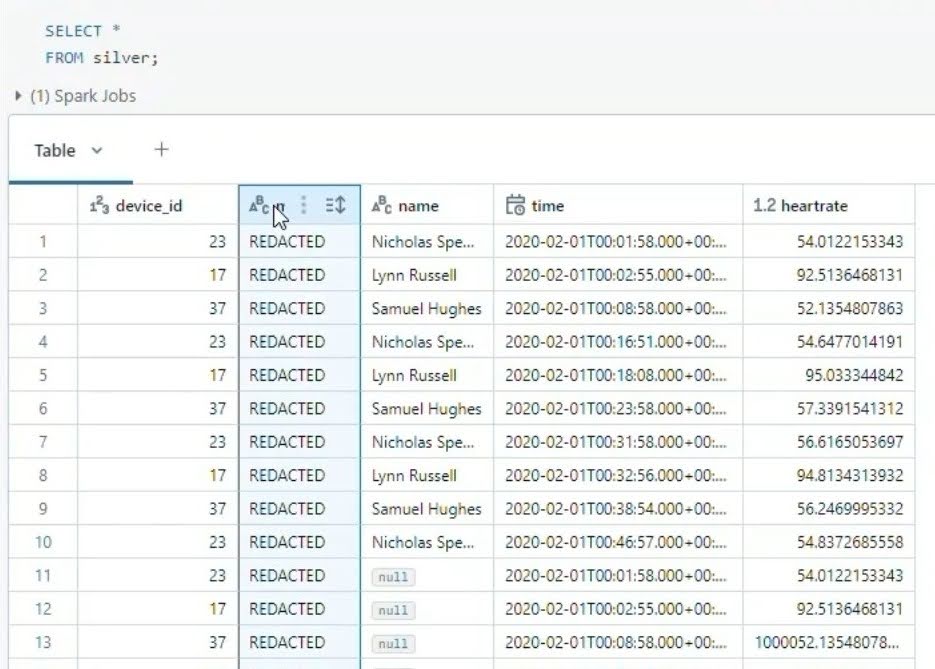This screenshot has width=935, height=669.
Task: Click device_id value 37 in row 3
Action: (x=218, y=308)
